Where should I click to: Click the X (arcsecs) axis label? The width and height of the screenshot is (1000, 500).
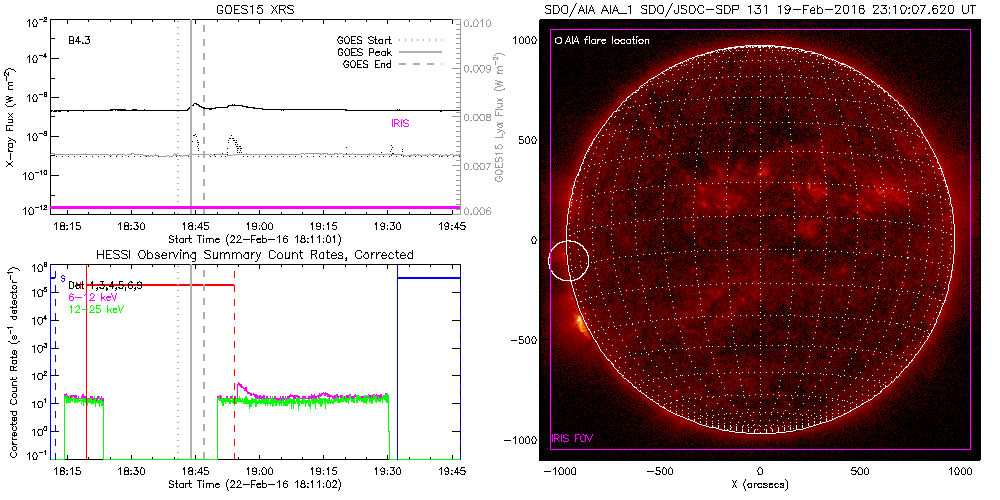[760, 484]
